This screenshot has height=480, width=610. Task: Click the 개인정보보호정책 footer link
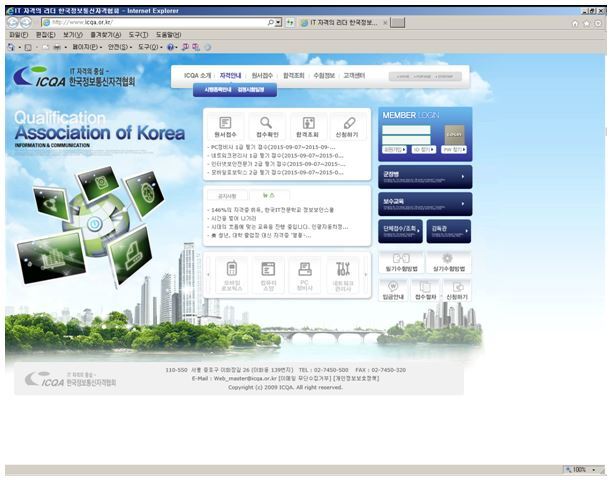(x=356, y=378)
